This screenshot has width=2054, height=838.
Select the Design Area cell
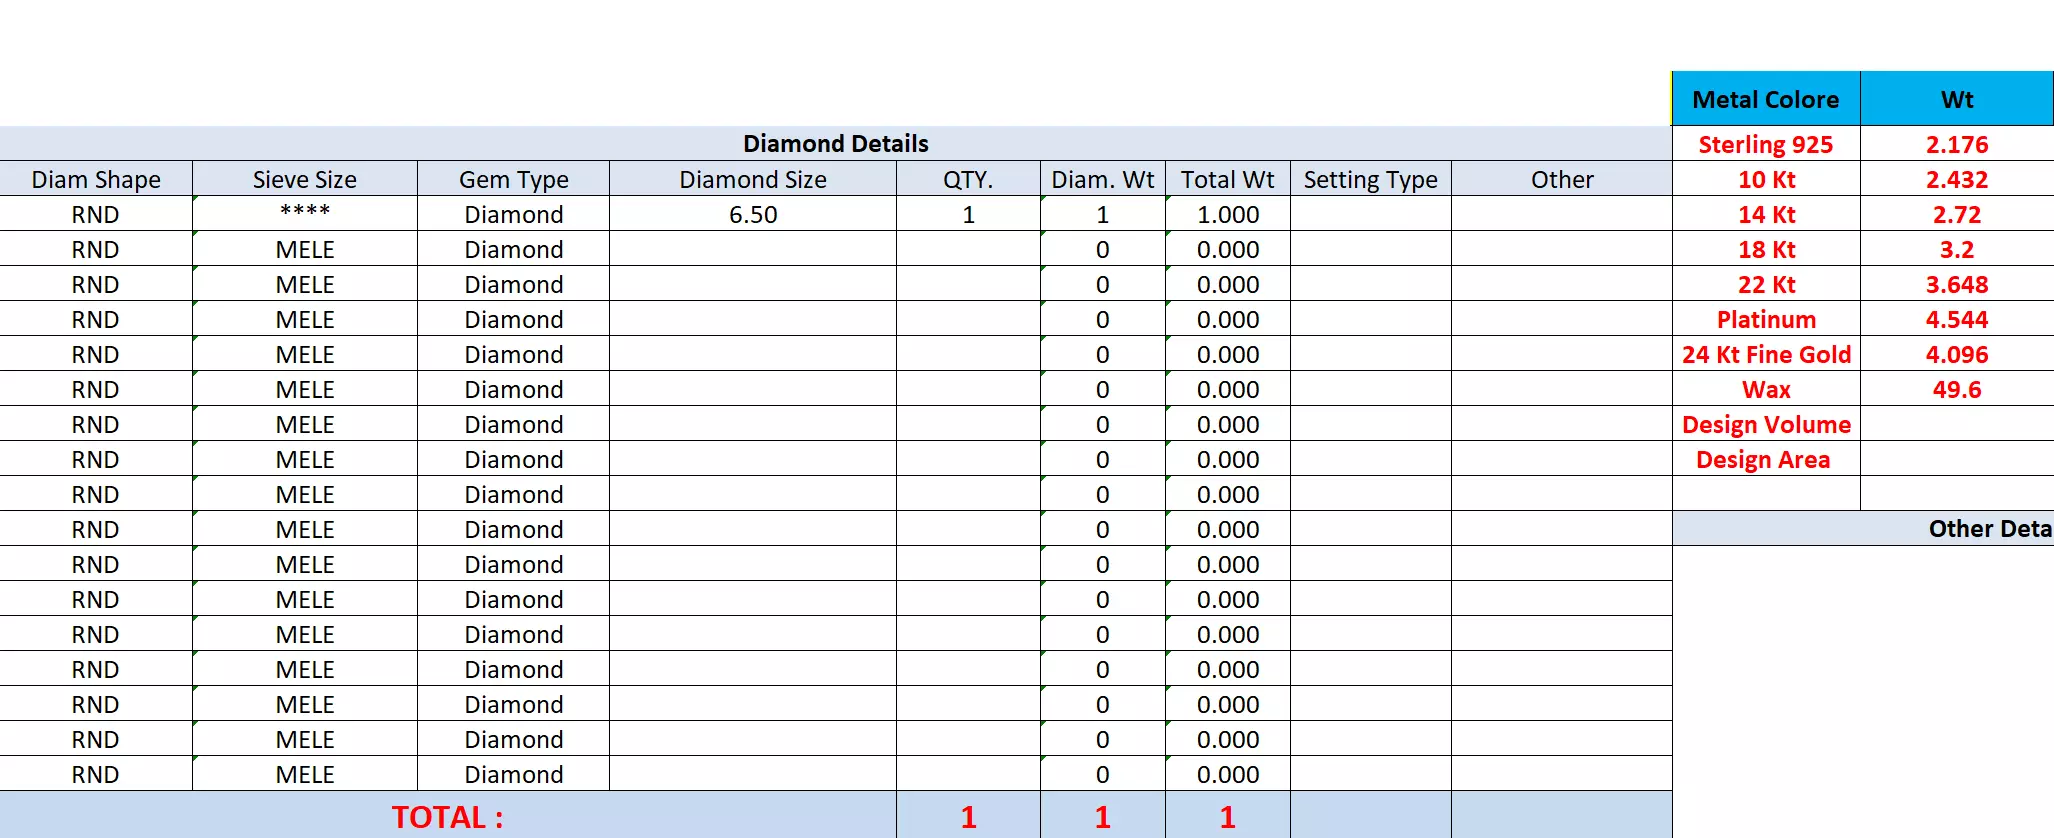pyautogui.click(x=1766, y=459)
